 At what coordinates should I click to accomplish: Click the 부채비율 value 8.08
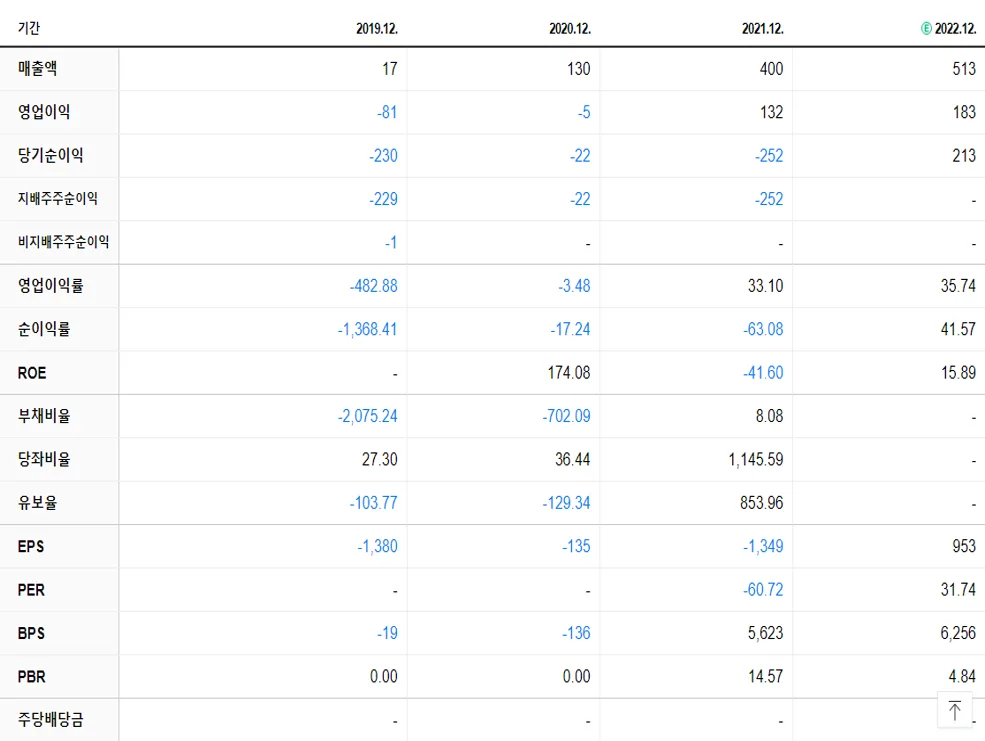click(x=770, y=416)
